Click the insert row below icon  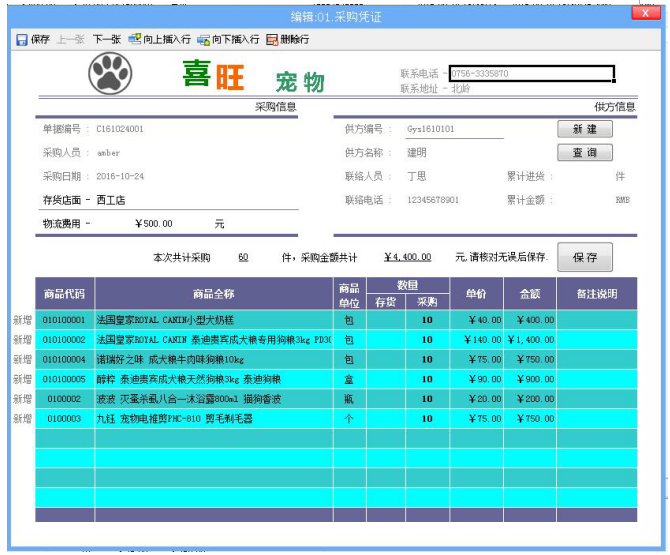203,40
